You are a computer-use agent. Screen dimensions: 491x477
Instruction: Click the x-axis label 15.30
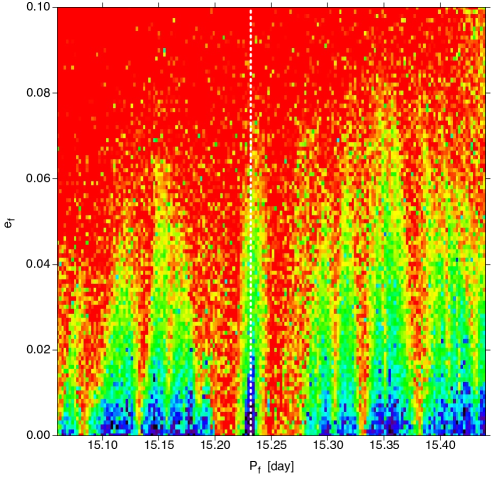(328, 445)
